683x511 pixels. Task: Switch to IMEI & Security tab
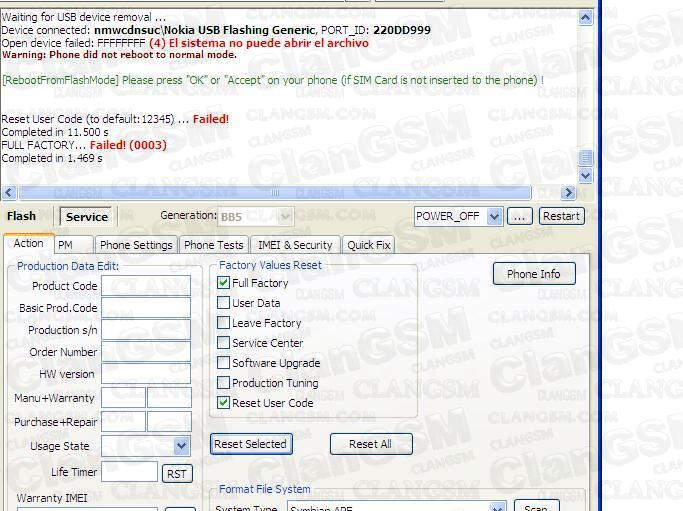click(295, 245)
